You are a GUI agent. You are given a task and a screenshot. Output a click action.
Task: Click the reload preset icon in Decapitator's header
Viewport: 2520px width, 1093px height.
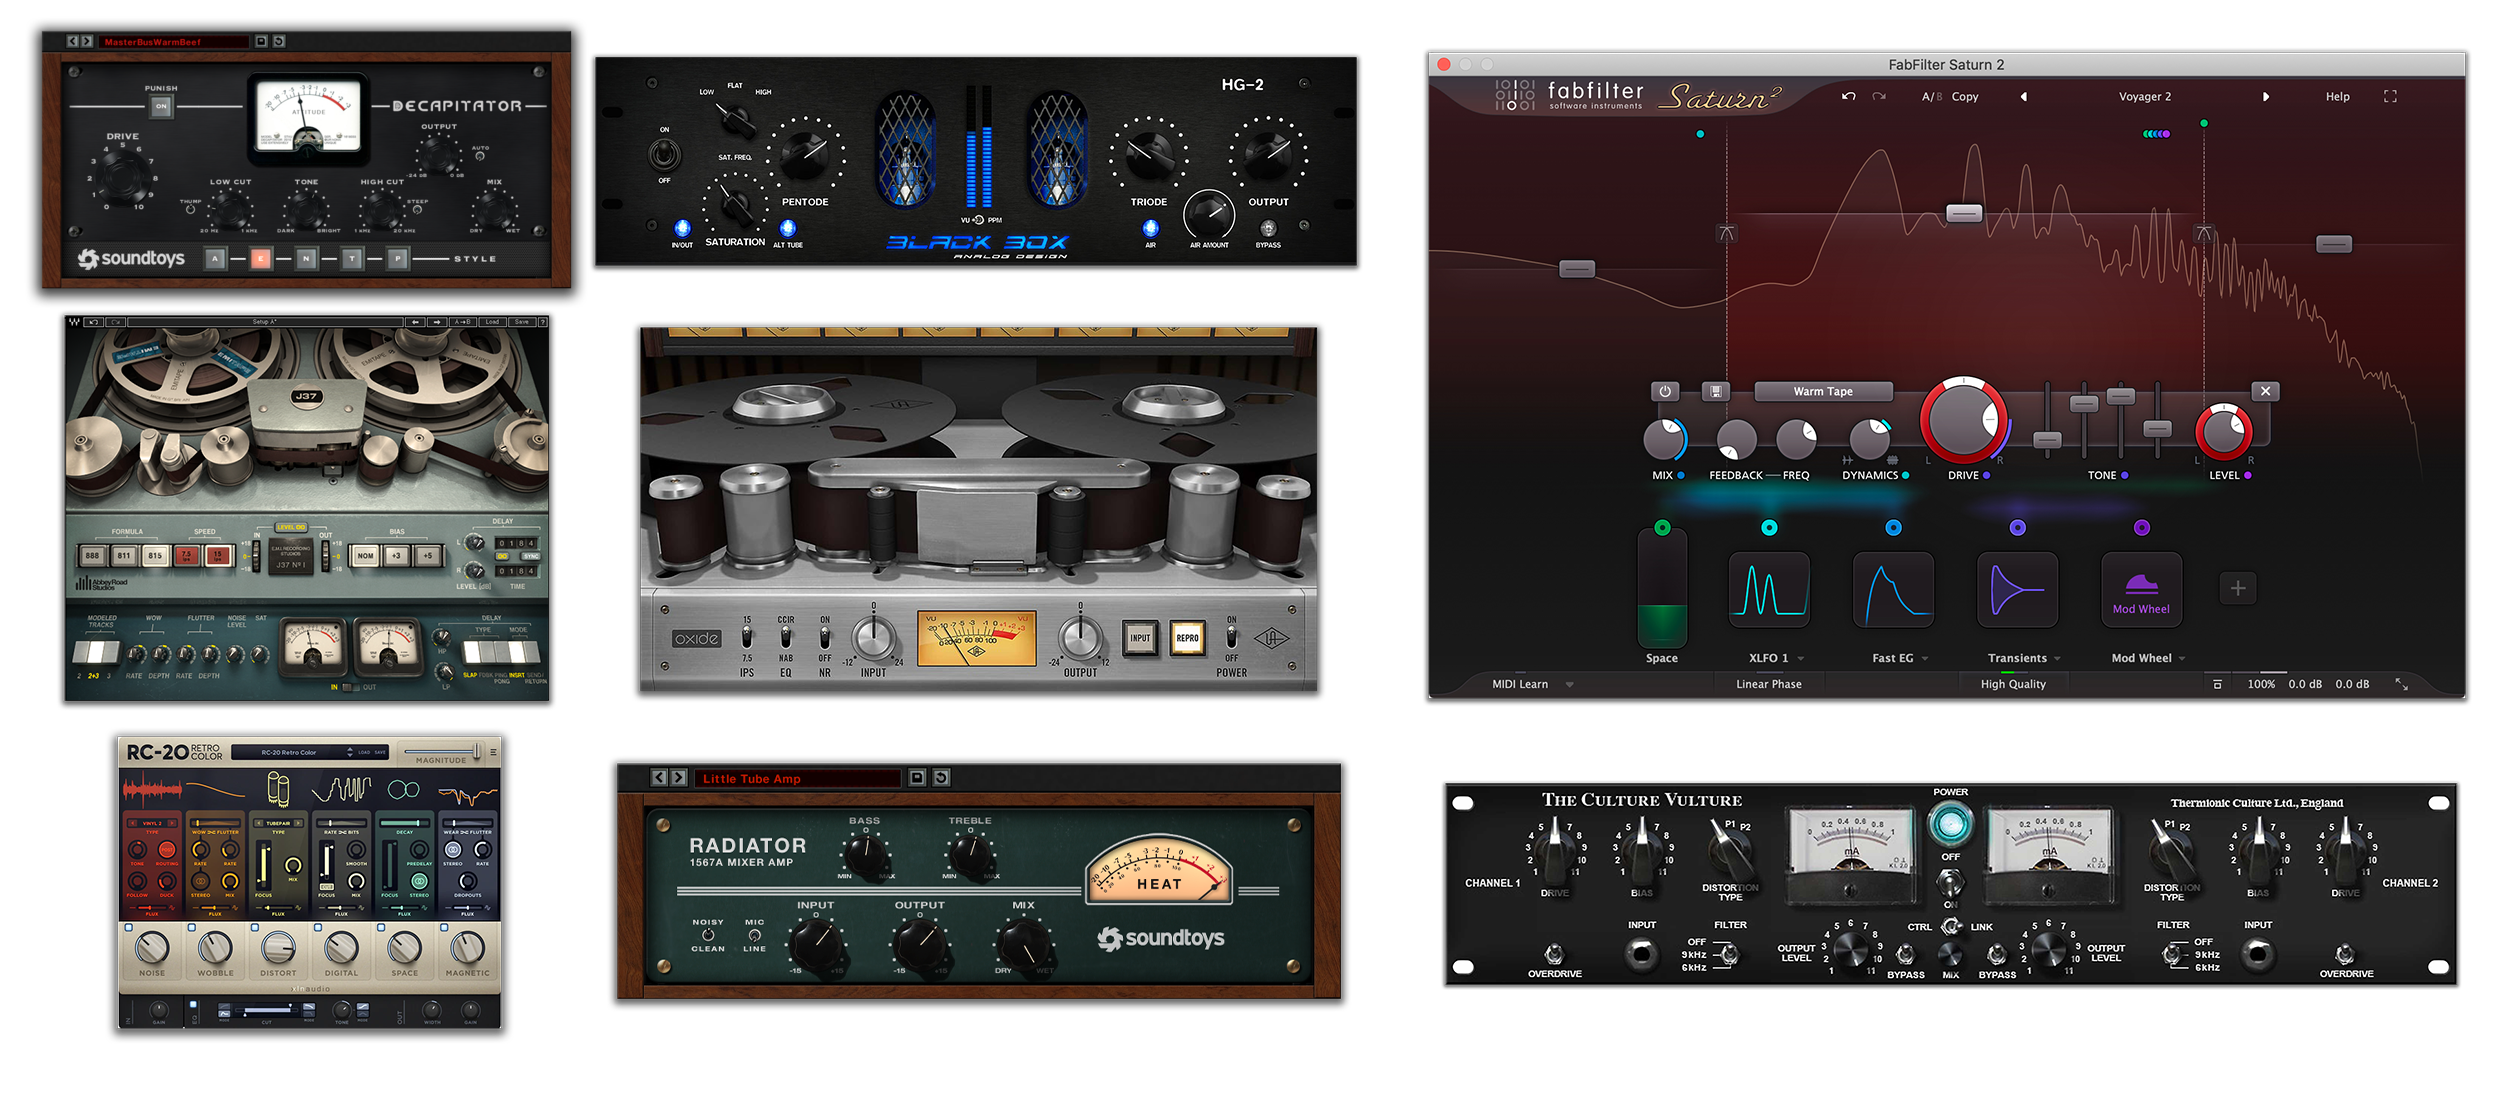click(x=279, y=41)
